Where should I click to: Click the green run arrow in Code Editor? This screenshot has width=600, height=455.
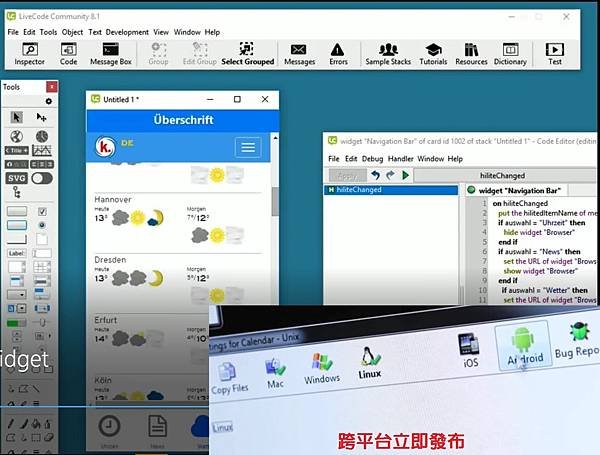[405, 176]
